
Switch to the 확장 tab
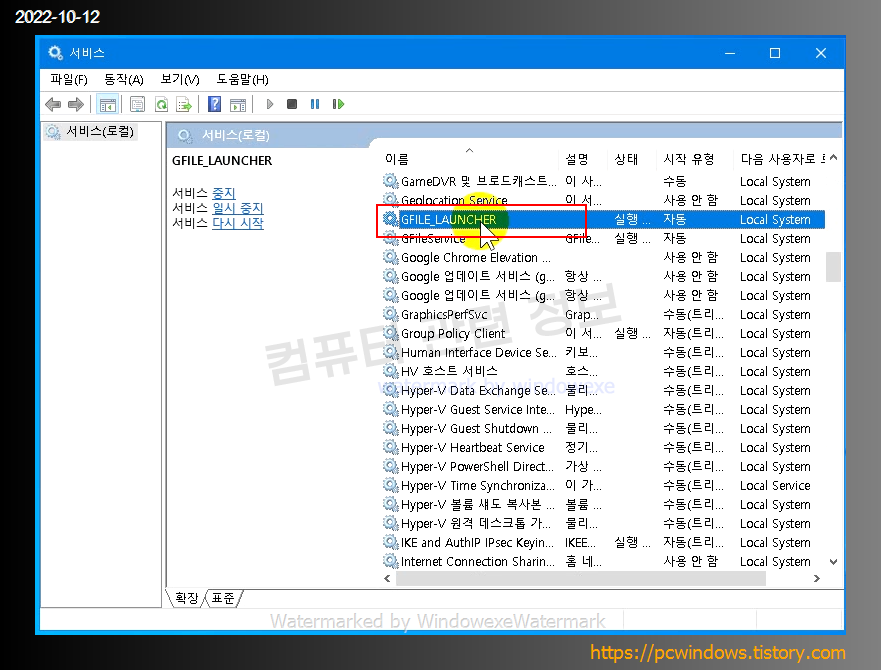pos(187,597)
